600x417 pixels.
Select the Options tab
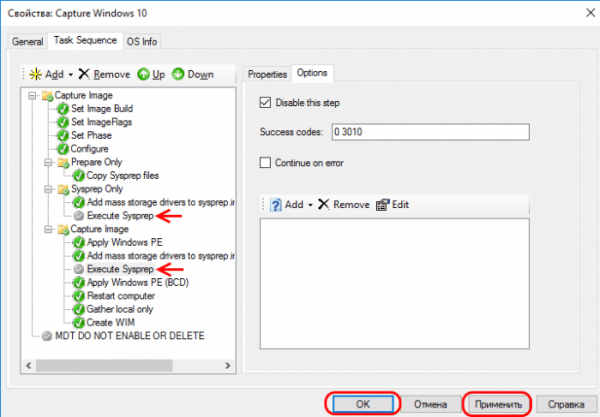312,73
